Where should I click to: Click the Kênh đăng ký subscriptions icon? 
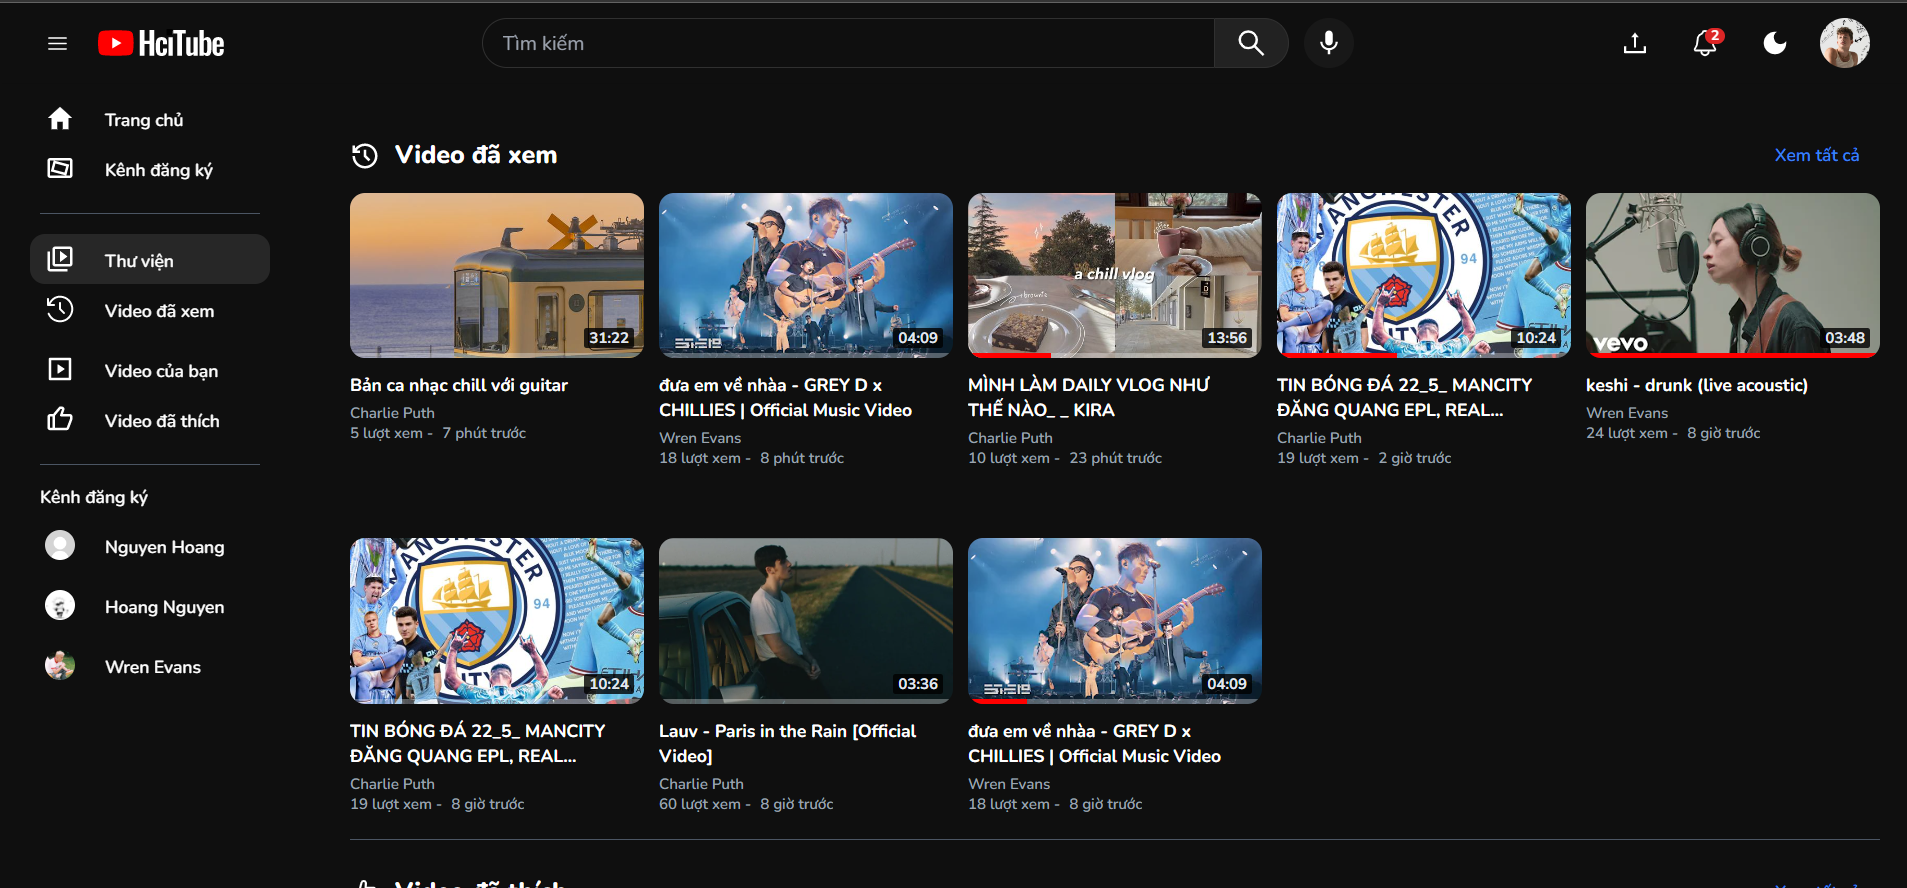pos(60,169)
